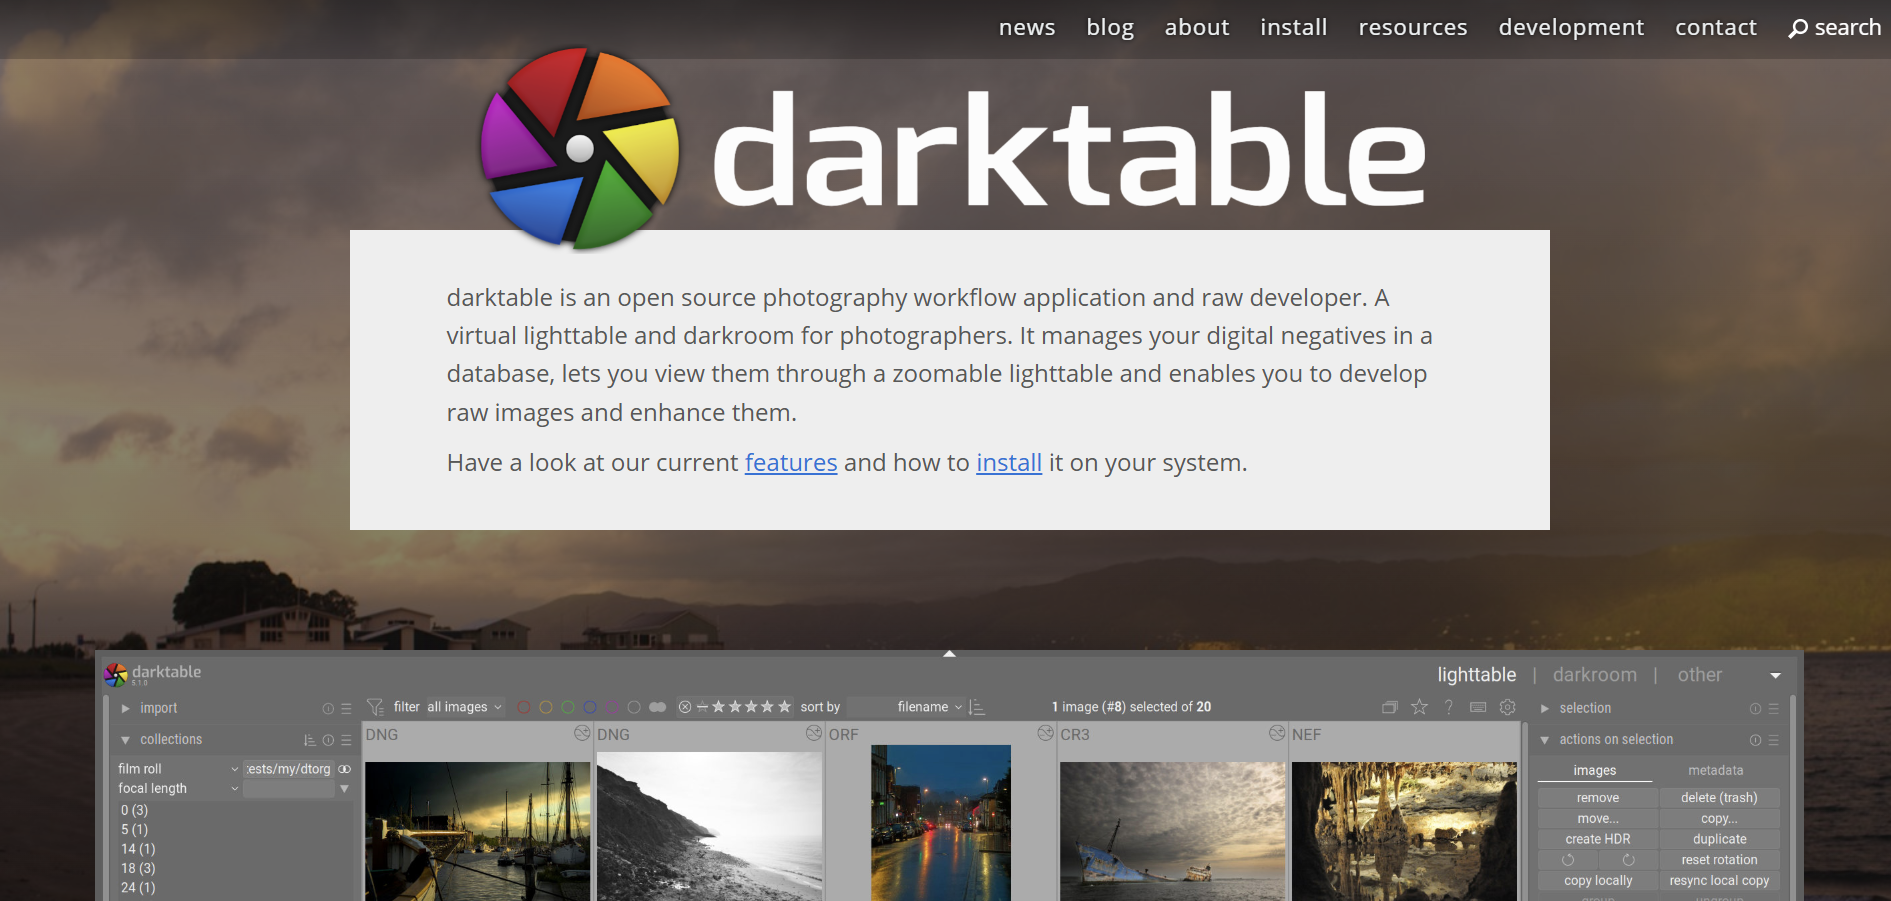1891x901 pixels.
Task: Click the 'delete (trash)' button
Action: click(x=1719, y=798)
